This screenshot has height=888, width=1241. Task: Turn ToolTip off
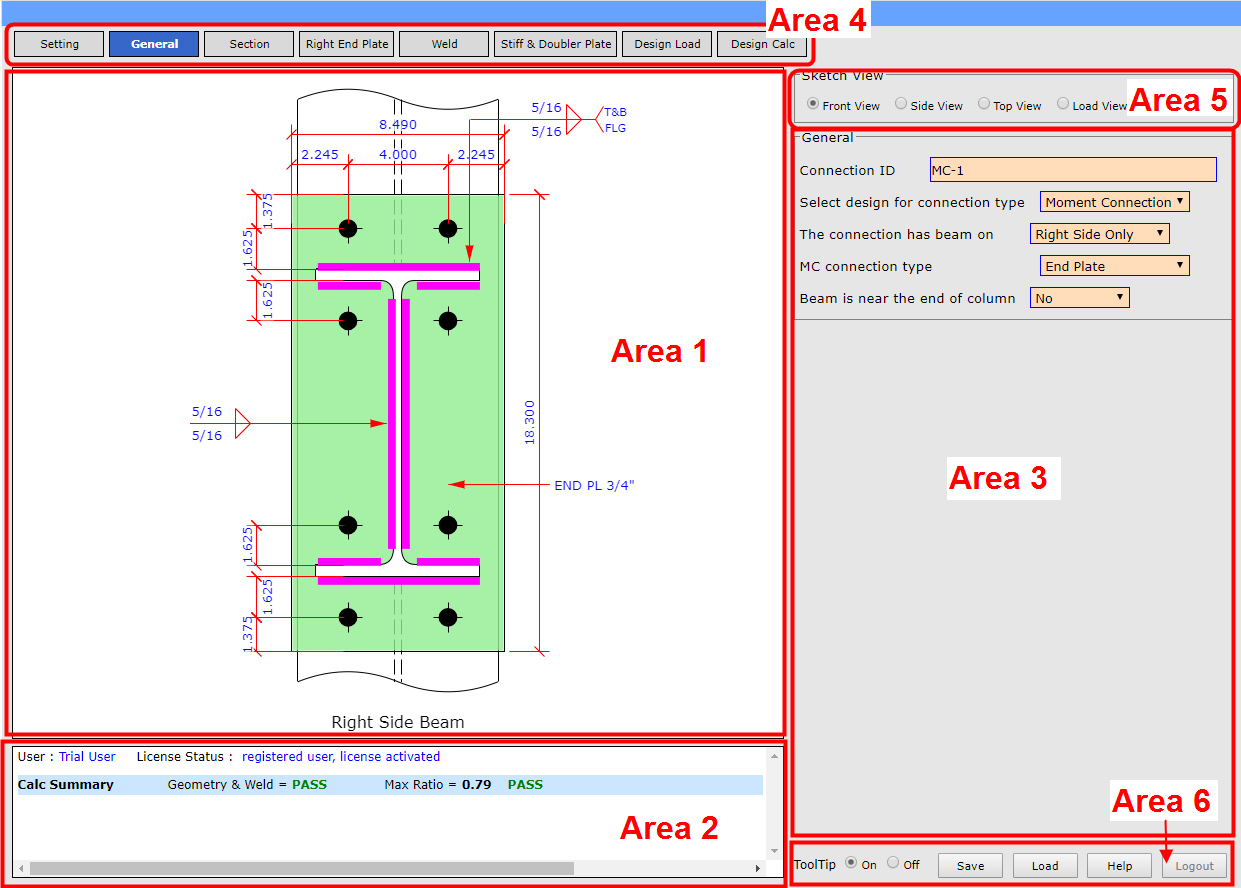[893, 863]
